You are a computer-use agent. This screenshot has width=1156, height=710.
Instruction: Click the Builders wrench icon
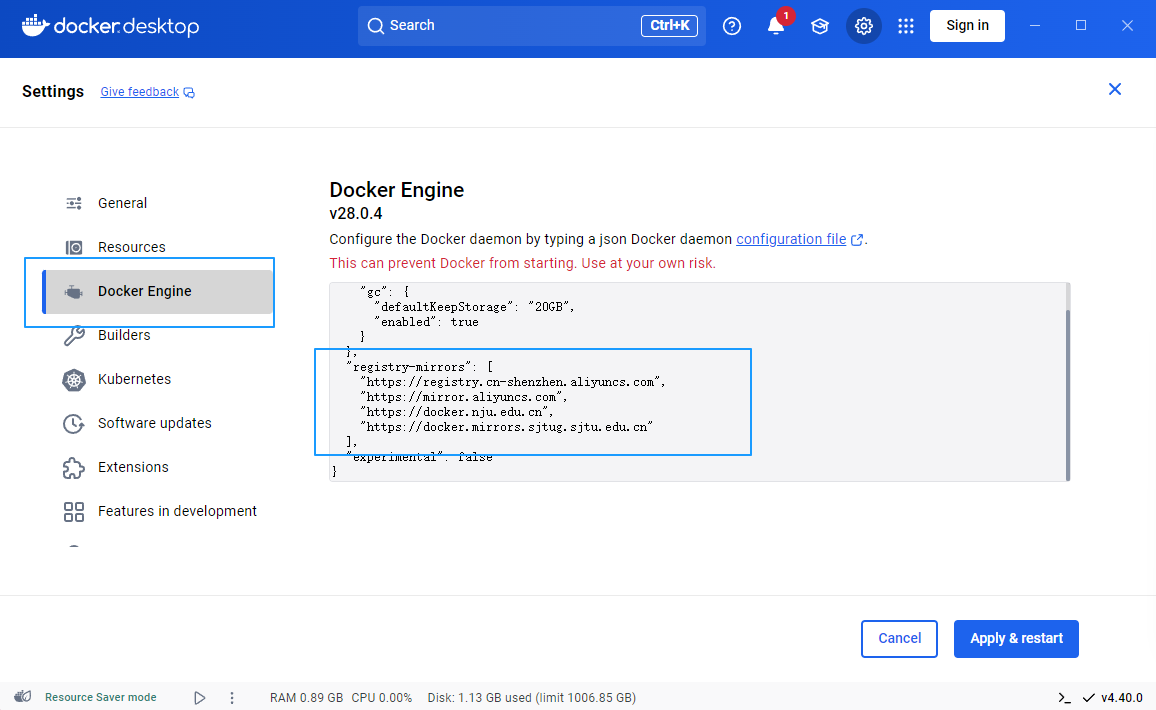[x=74, y=336]
